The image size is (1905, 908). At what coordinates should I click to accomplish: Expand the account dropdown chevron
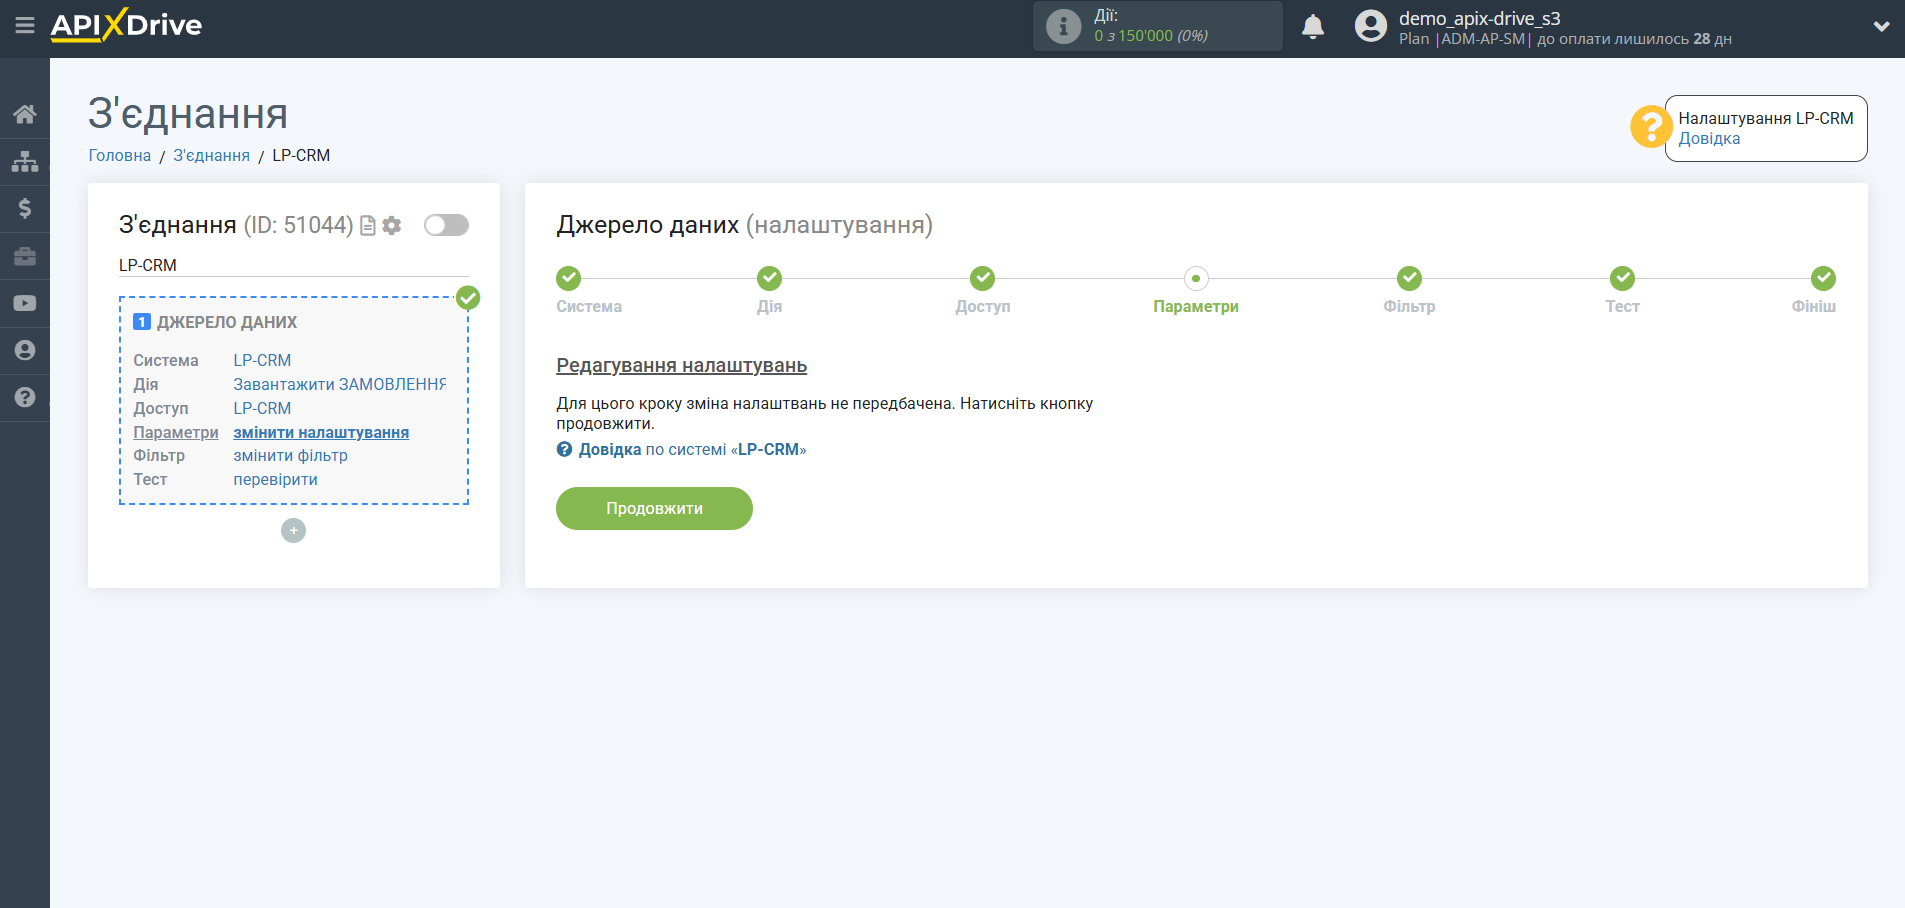coord(1881,27)
